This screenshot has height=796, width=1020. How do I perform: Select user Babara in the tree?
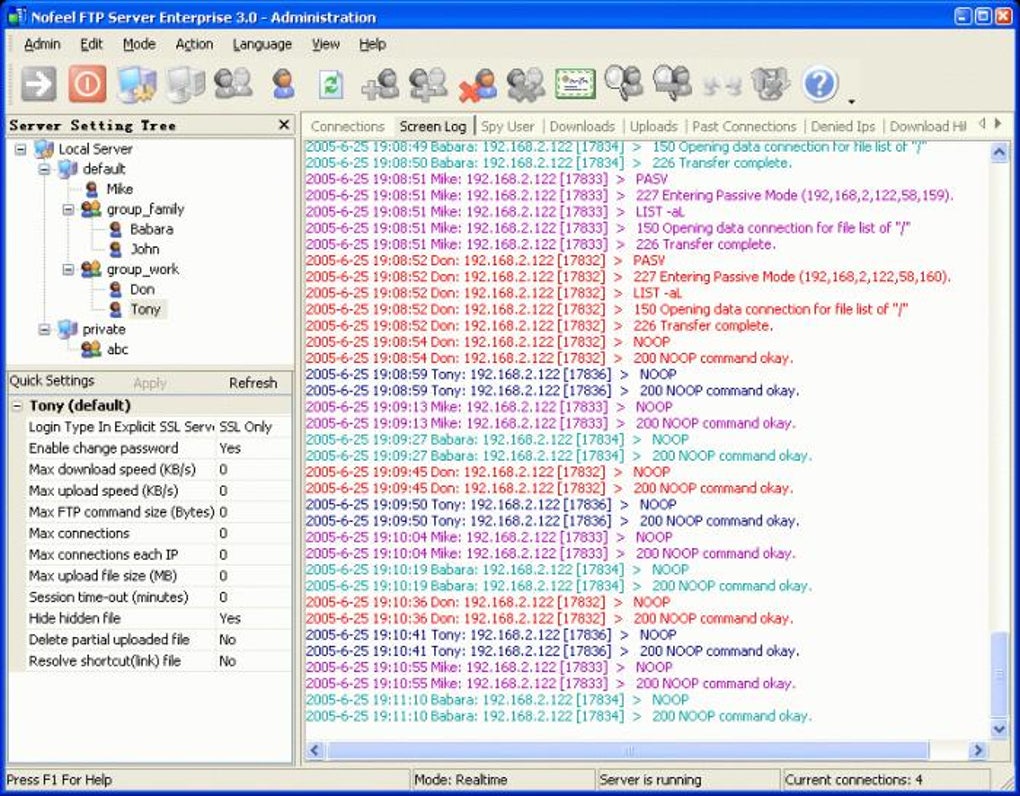click(152, 229)
